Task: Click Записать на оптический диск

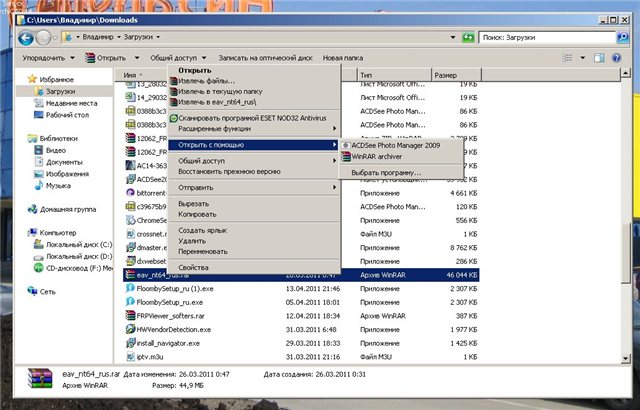Action: (x=265, y=58)
